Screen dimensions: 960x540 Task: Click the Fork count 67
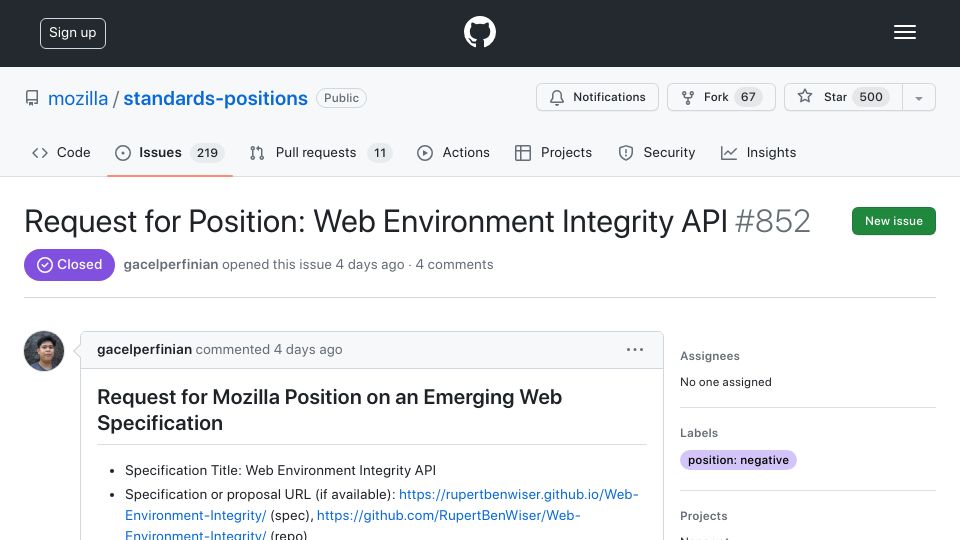click(748, 97)
